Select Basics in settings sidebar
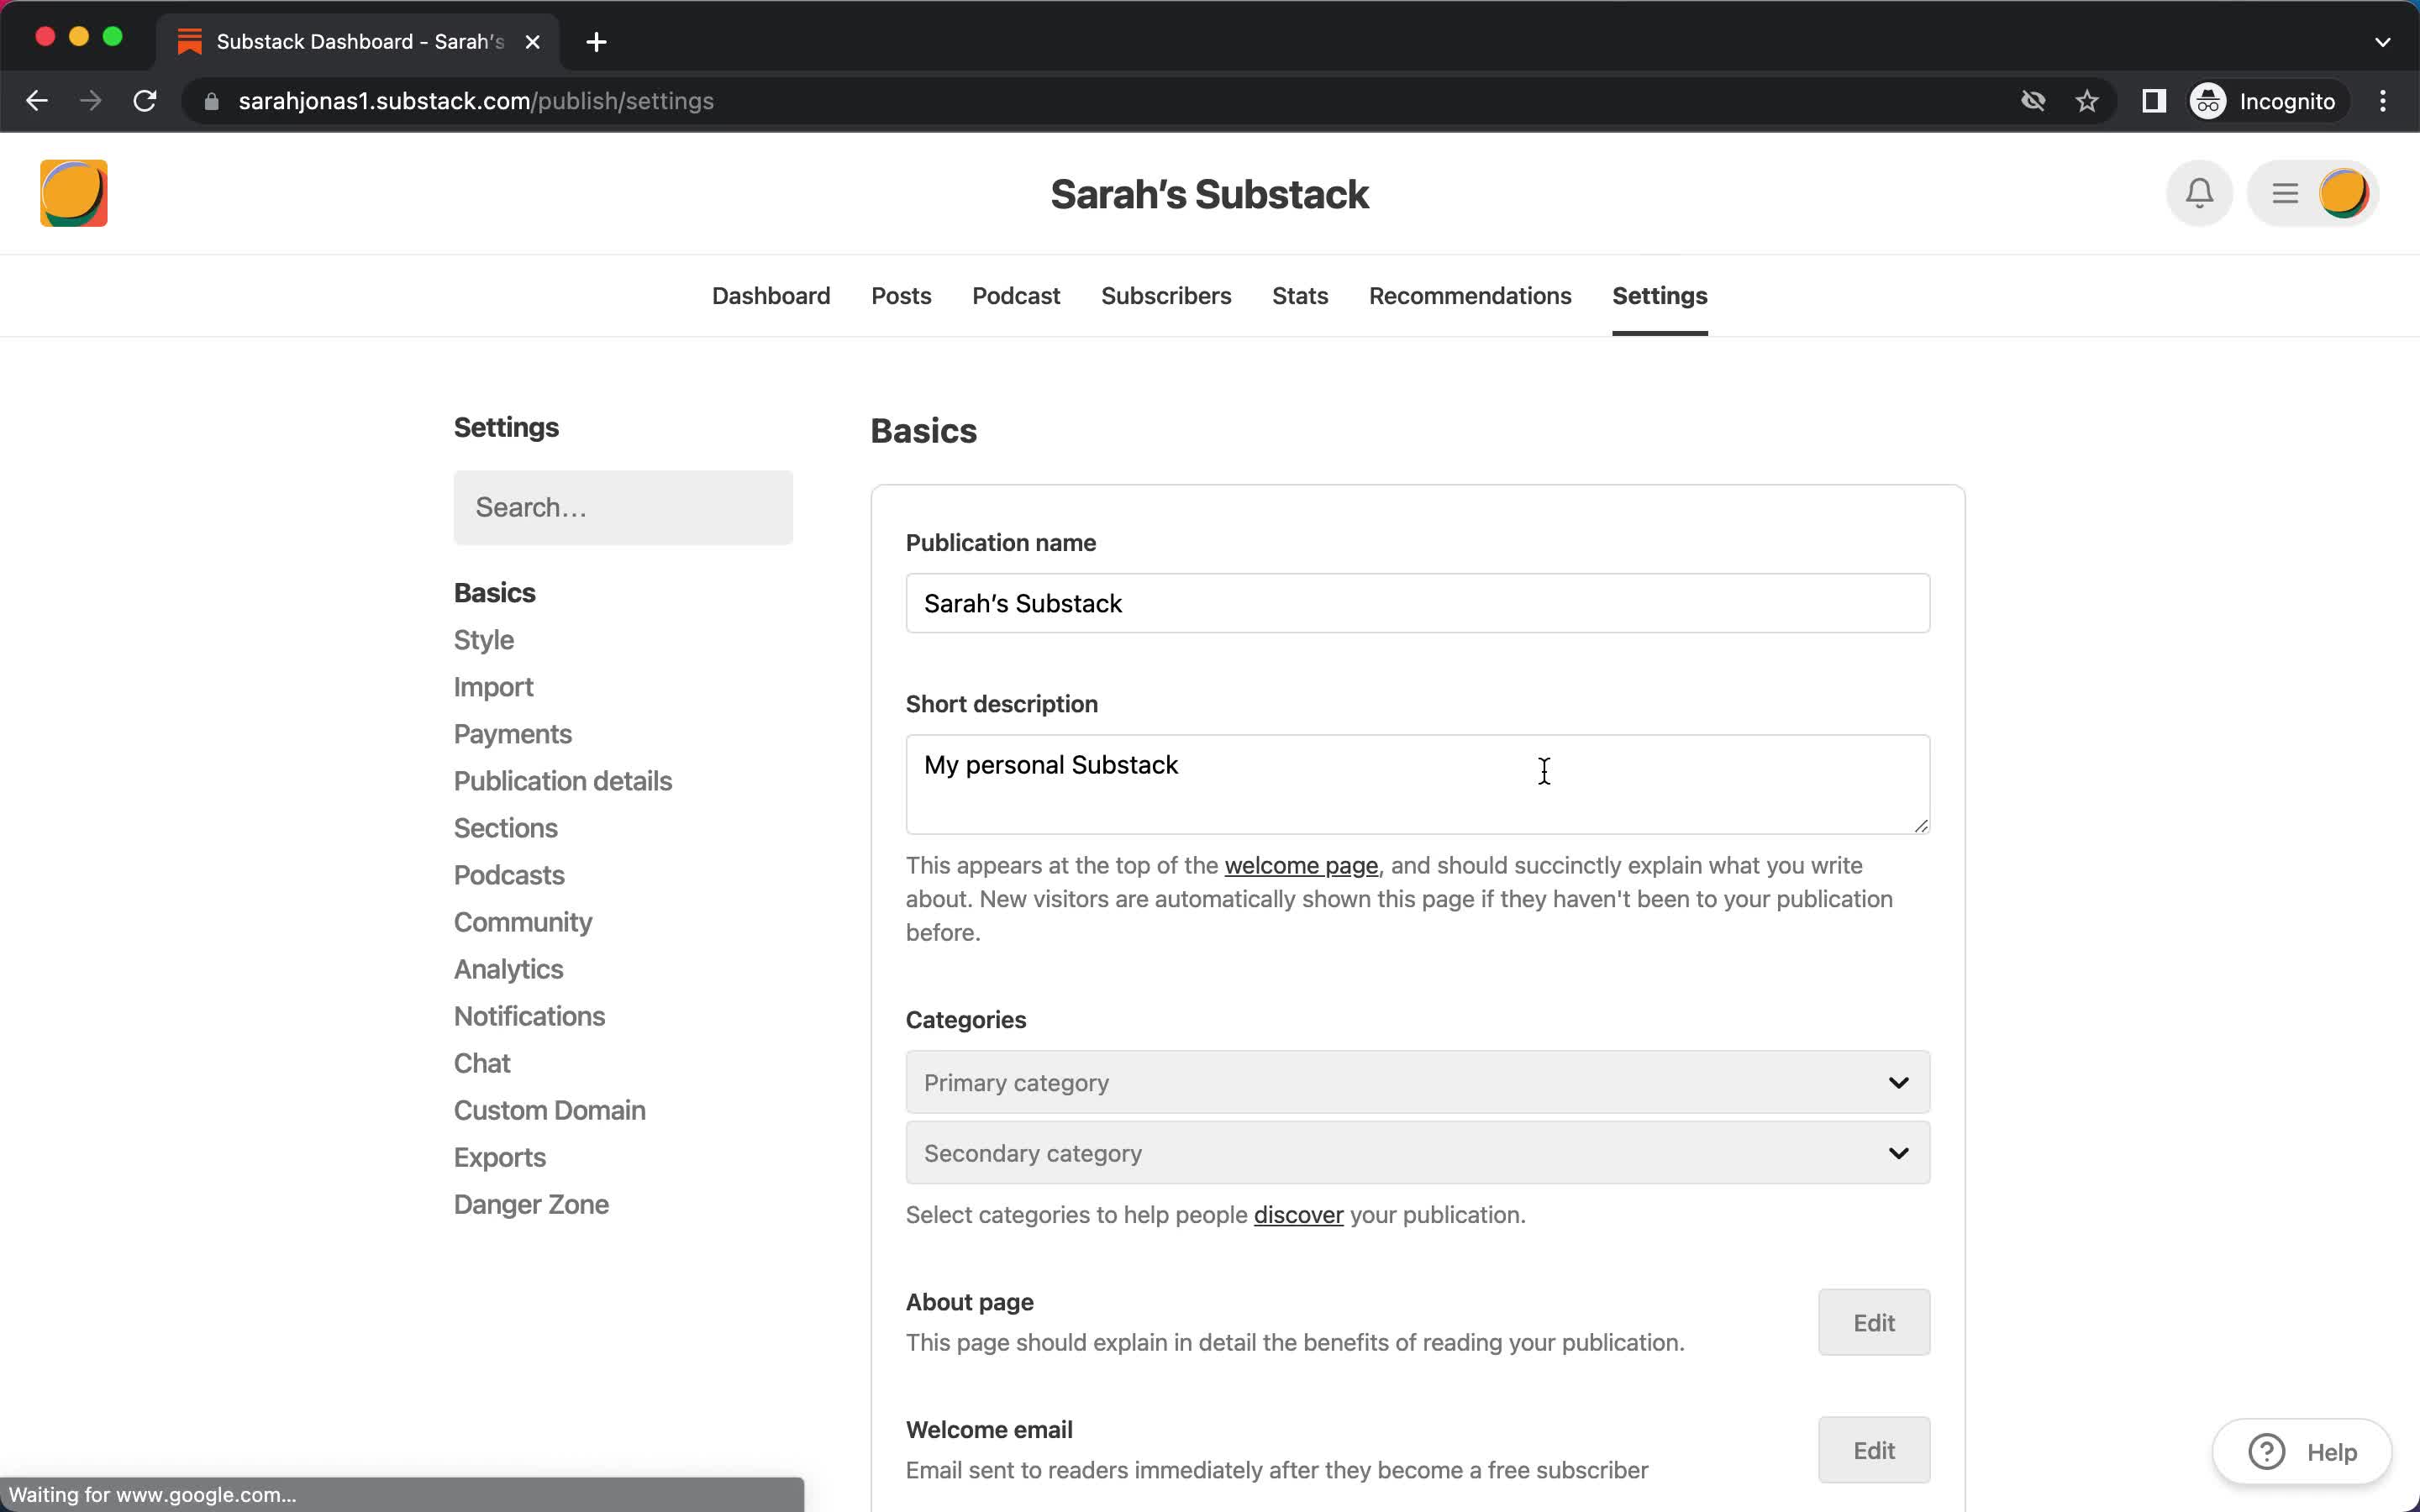Screen dimensions: 2420x1512 (x=495, y=593)
